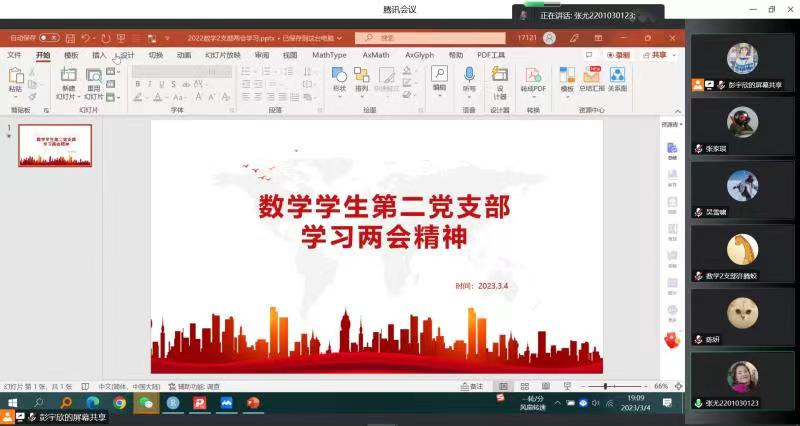Screen dimensions: 800x426
Task: Open the 共享 share dropdown
Action: (656, 55)
